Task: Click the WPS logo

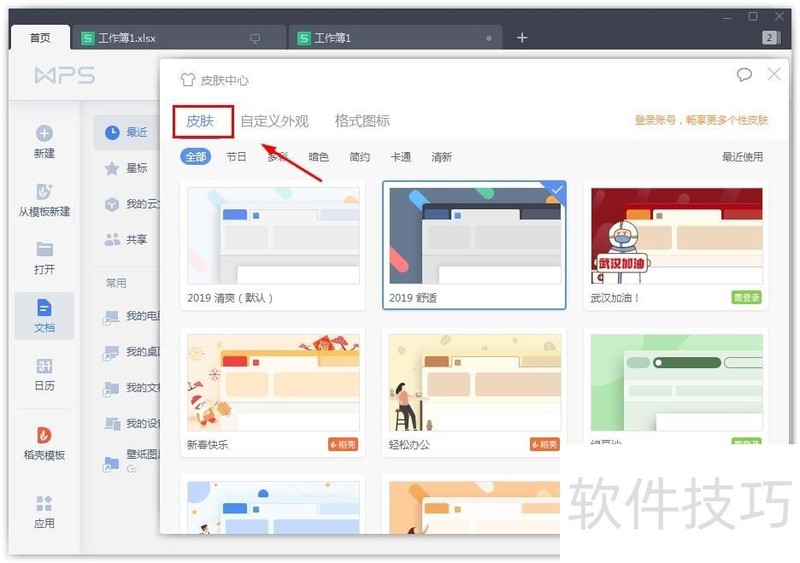Action: click(65, 76)
